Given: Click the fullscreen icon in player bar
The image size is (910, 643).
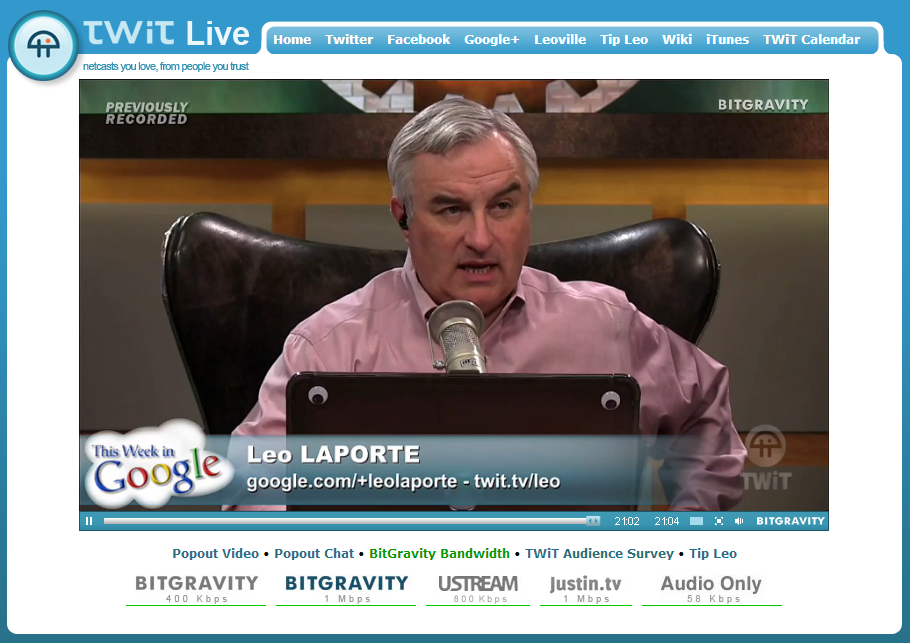Looking at the screenshot, I should pyautogui.click(x=719, y=521).
